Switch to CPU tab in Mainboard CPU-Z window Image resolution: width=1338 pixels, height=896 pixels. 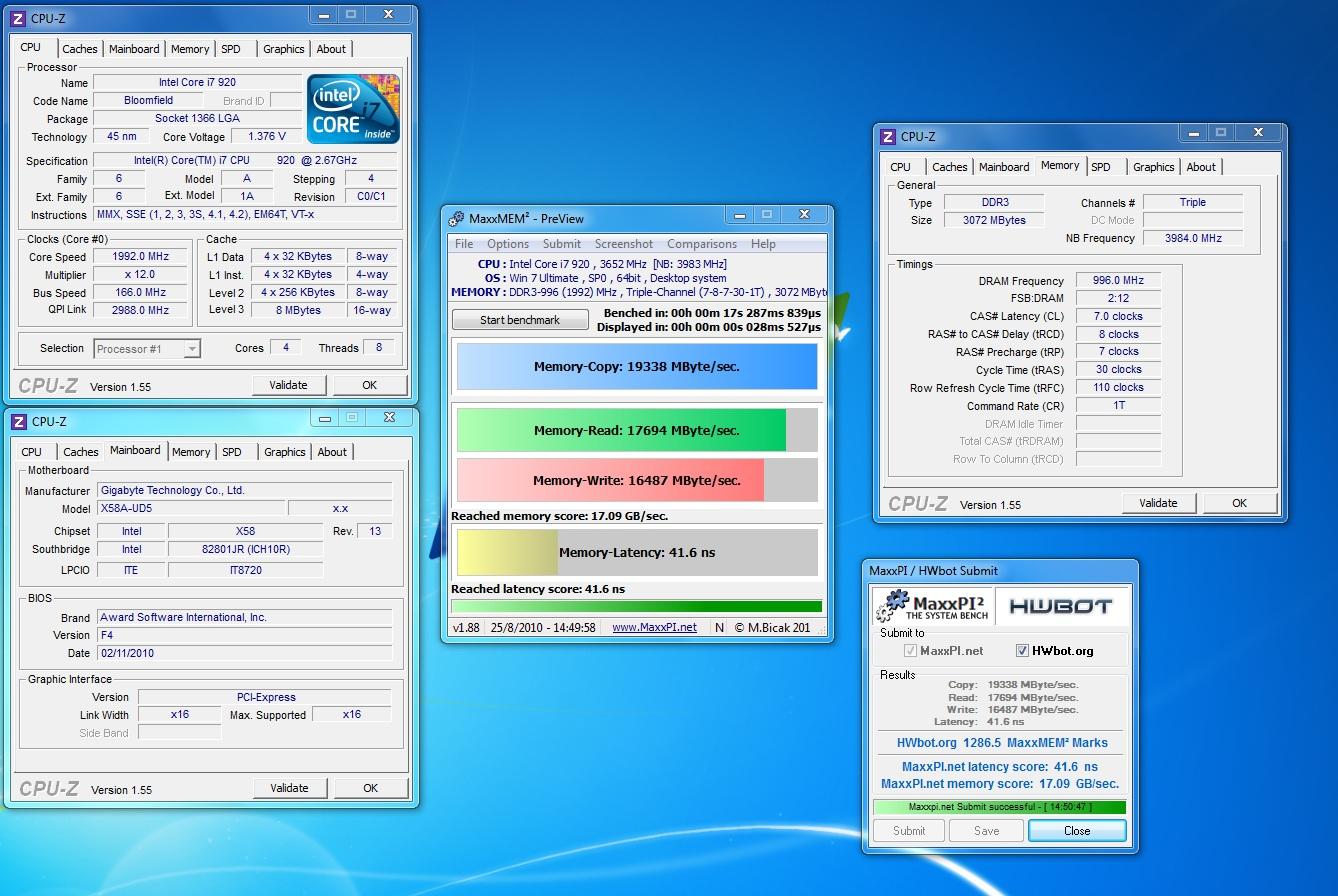click(32, 452)
